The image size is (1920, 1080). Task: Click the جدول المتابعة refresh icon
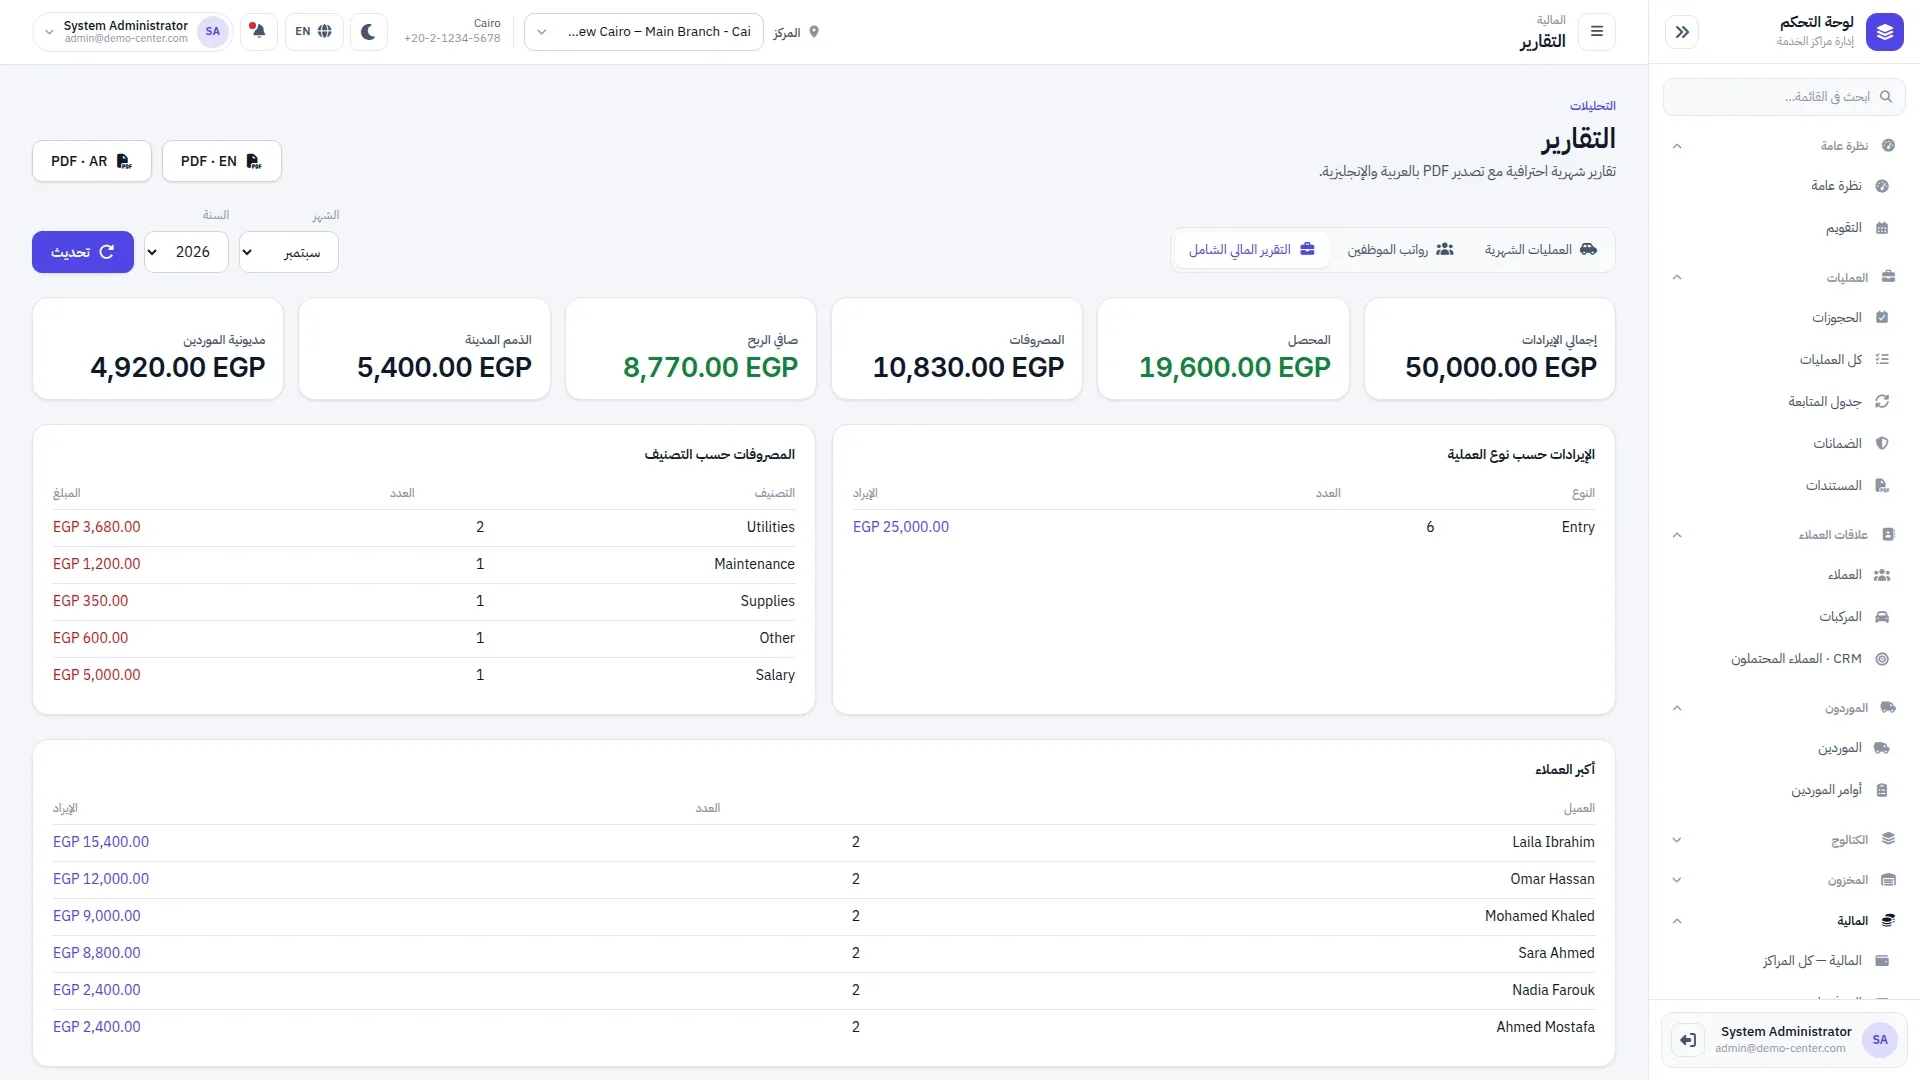click(1882, 402)
